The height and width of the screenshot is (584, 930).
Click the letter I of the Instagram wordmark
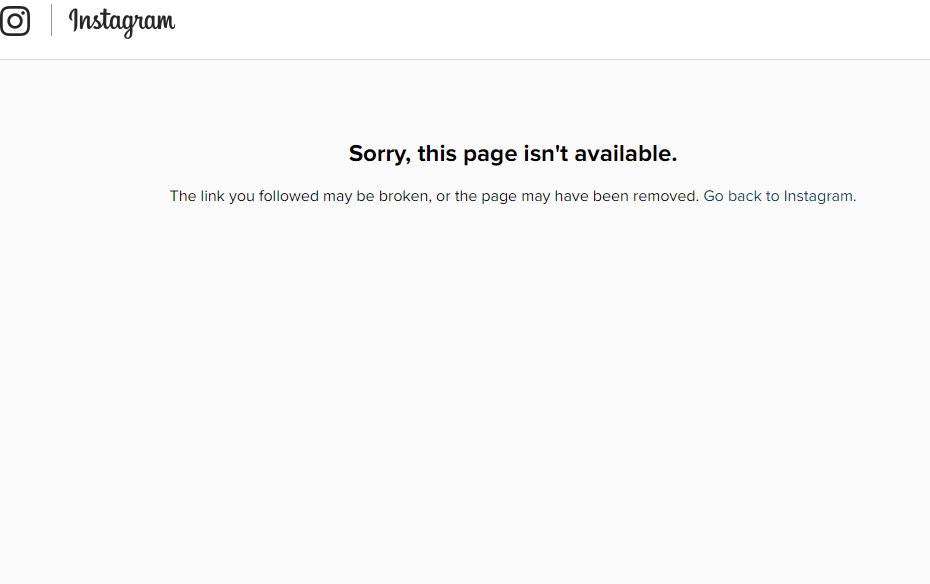74,20
